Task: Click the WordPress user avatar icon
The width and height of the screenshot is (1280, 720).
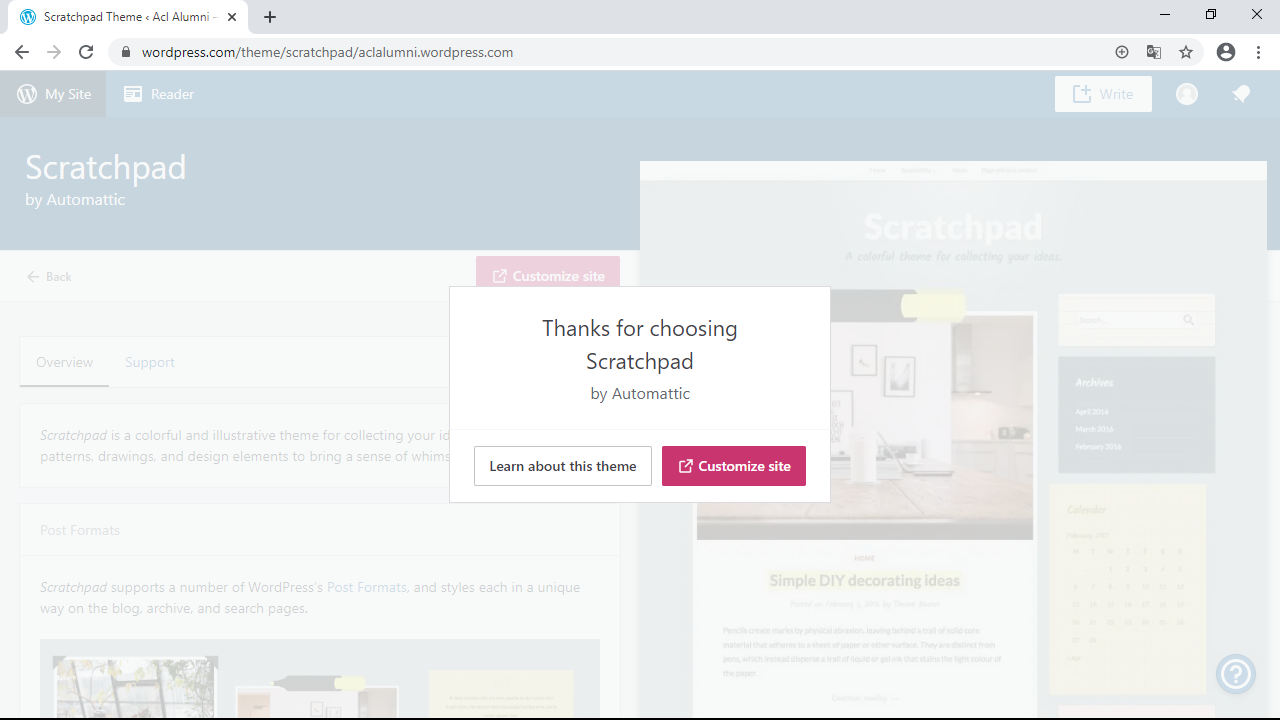Action: 1187,94
